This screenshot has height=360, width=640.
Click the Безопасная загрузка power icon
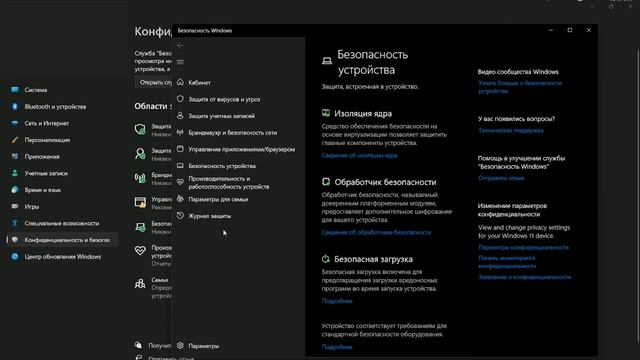point(326,259)
